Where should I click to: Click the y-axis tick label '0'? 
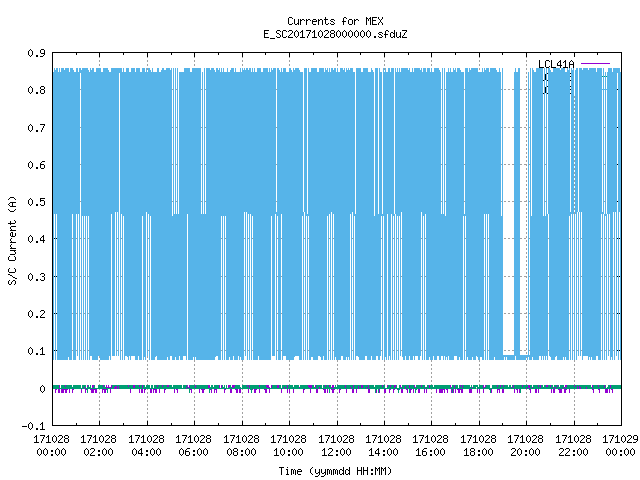coord(42,389)
